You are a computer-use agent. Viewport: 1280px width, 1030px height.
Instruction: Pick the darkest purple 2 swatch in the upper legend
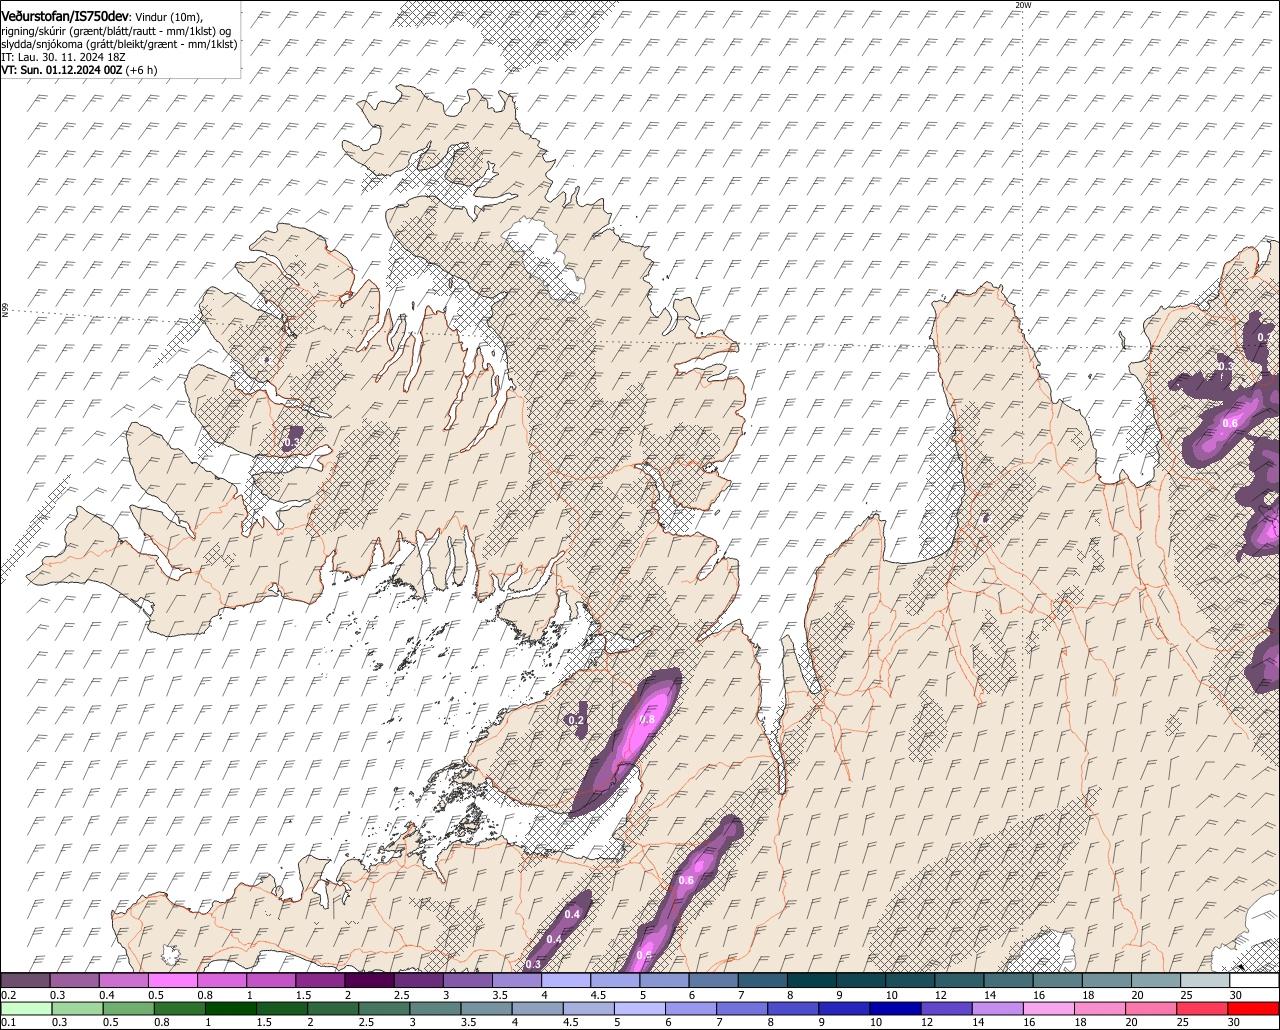(369, 980)
